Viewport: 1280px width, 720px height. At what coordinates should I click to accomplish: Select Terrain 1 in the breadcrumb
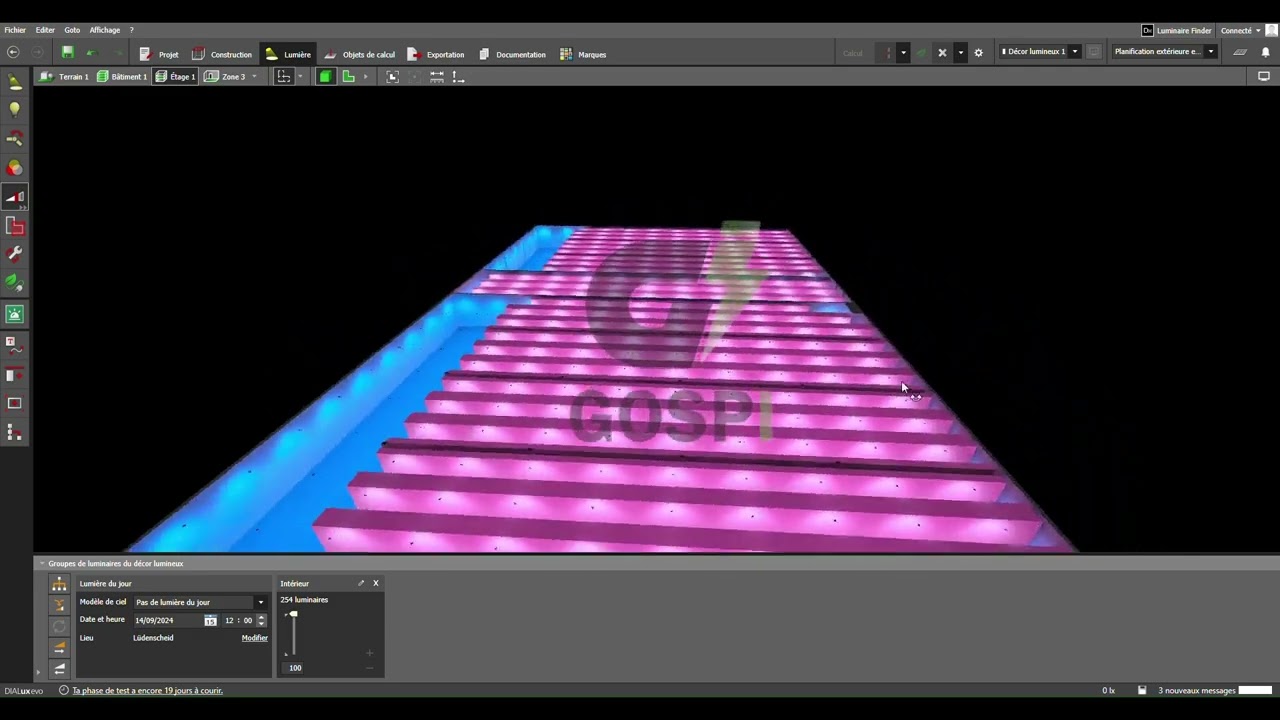pos(64,76)
